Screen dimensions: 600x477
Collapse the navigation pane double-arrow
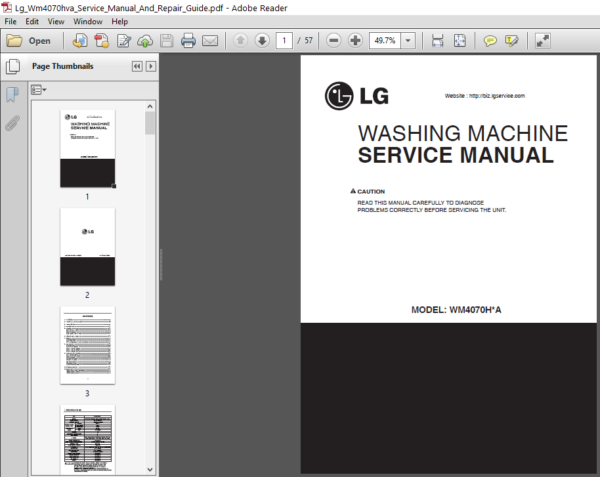(x=137, y=67)
